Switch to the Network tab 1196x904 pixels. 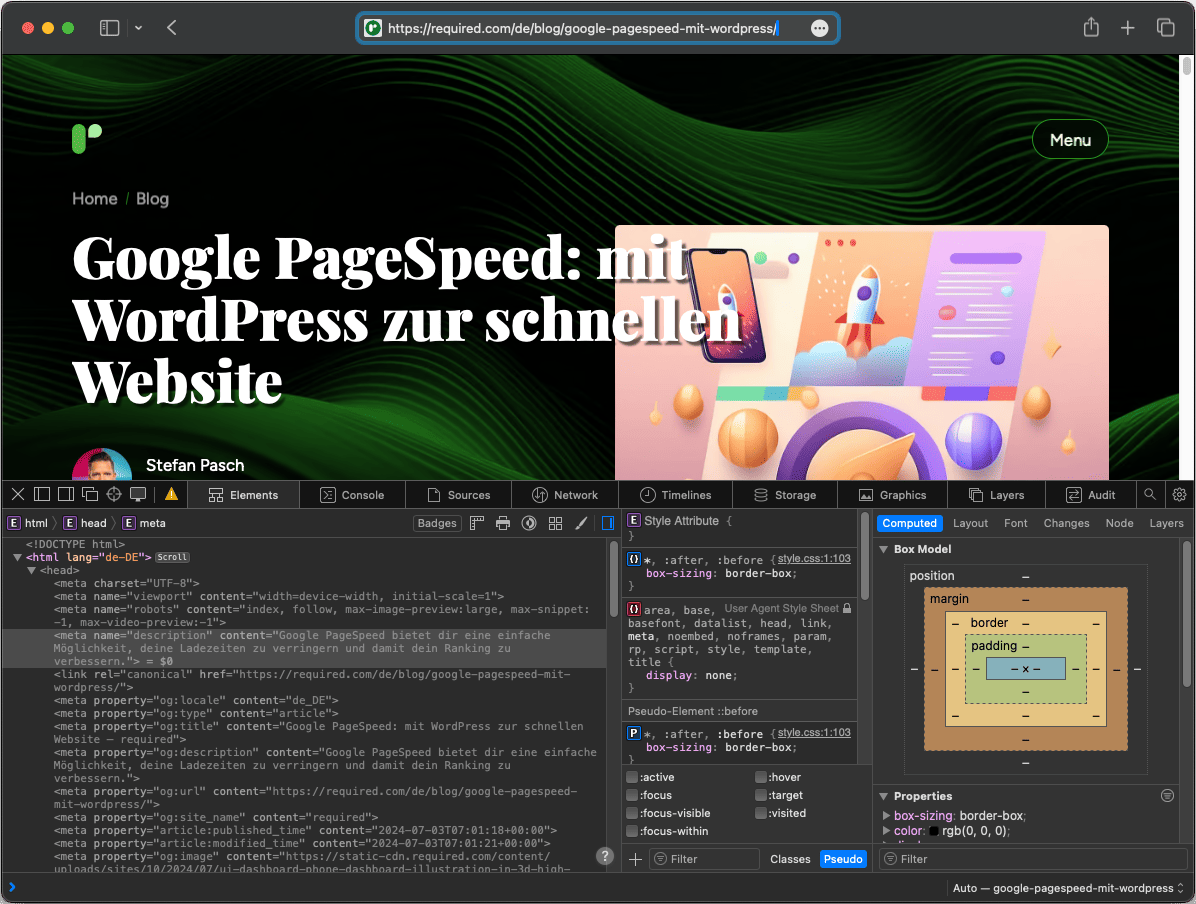(565, 494)
